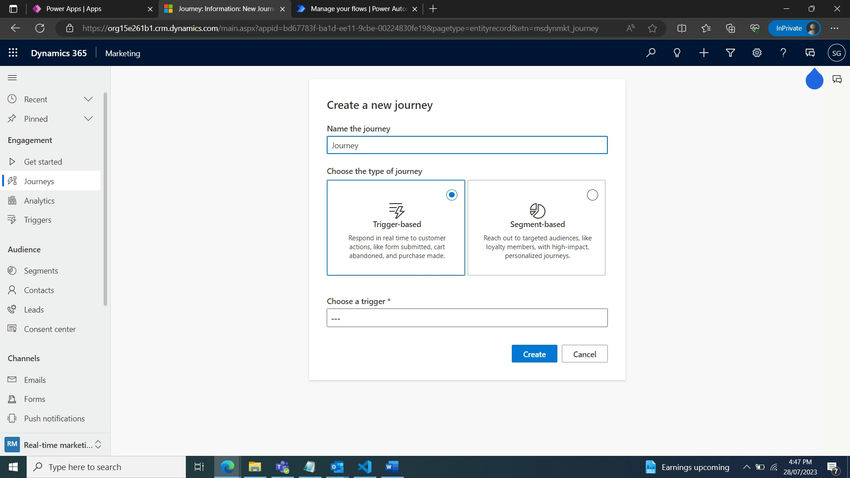Screen dimensions: 850x478
Task: Click the Marketing app name link
Action: point(123,53)
